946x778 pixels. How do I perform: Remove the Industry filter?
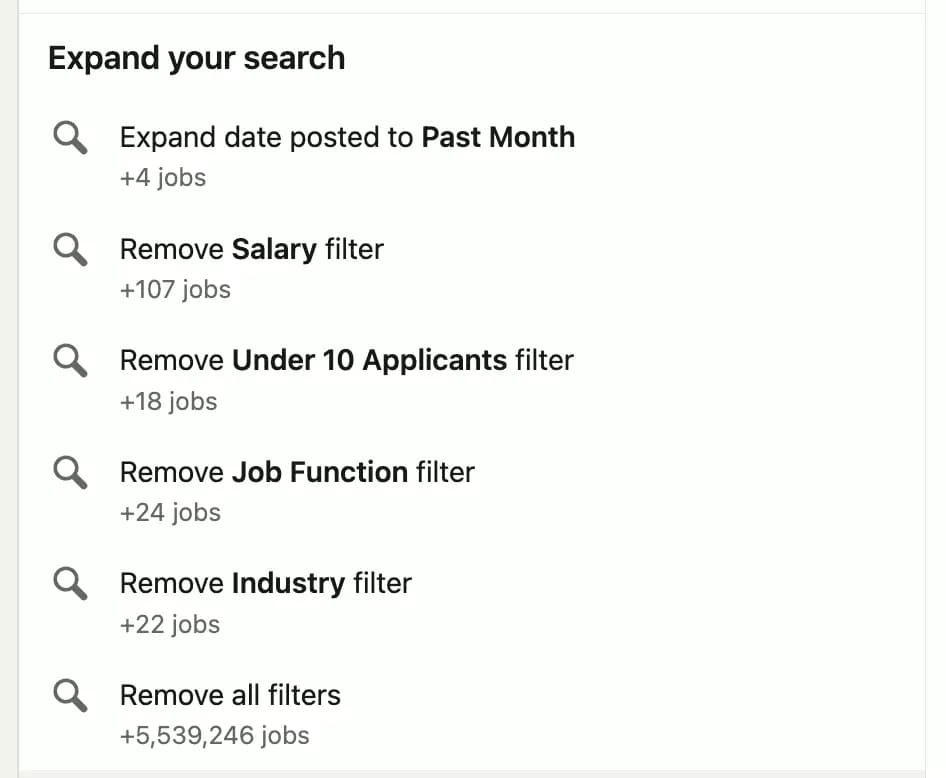265,583
